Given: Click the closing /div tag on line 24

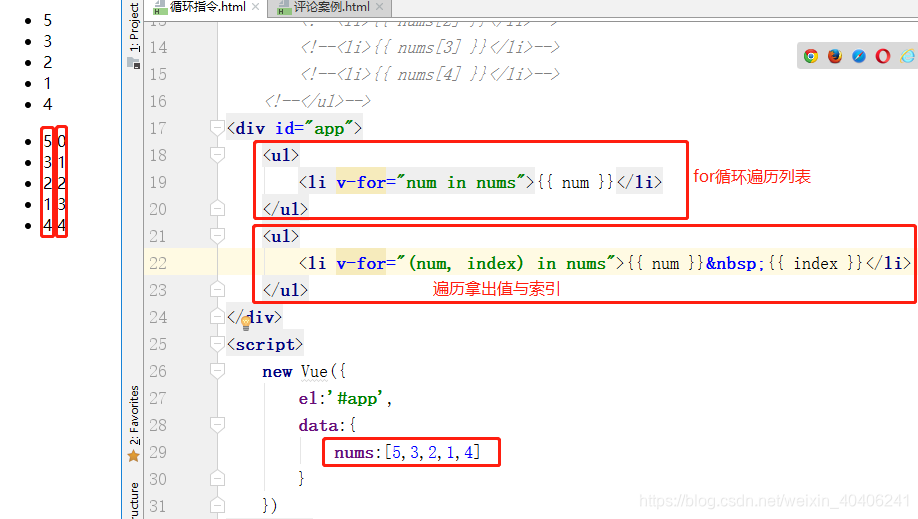Looking at the screenshot, I should (x=255, y=317).
